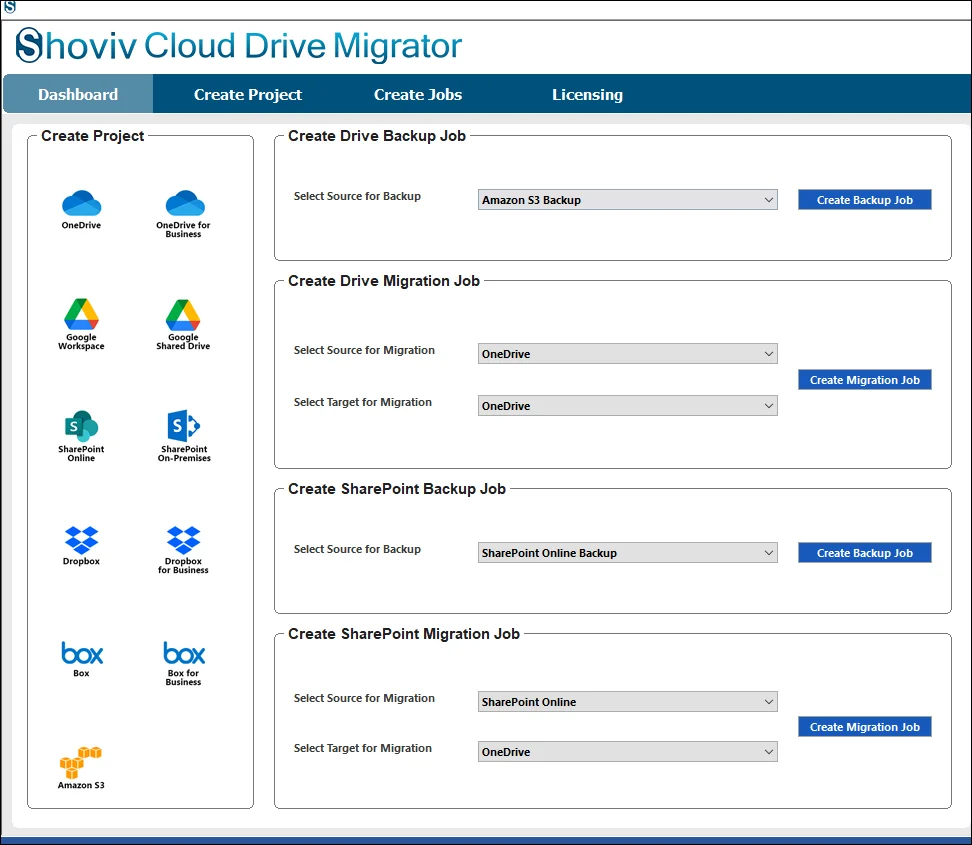Screen dimensions: 972x845
Task: Click Create Backup Job for Drive Backup
Action: (865, 200)
